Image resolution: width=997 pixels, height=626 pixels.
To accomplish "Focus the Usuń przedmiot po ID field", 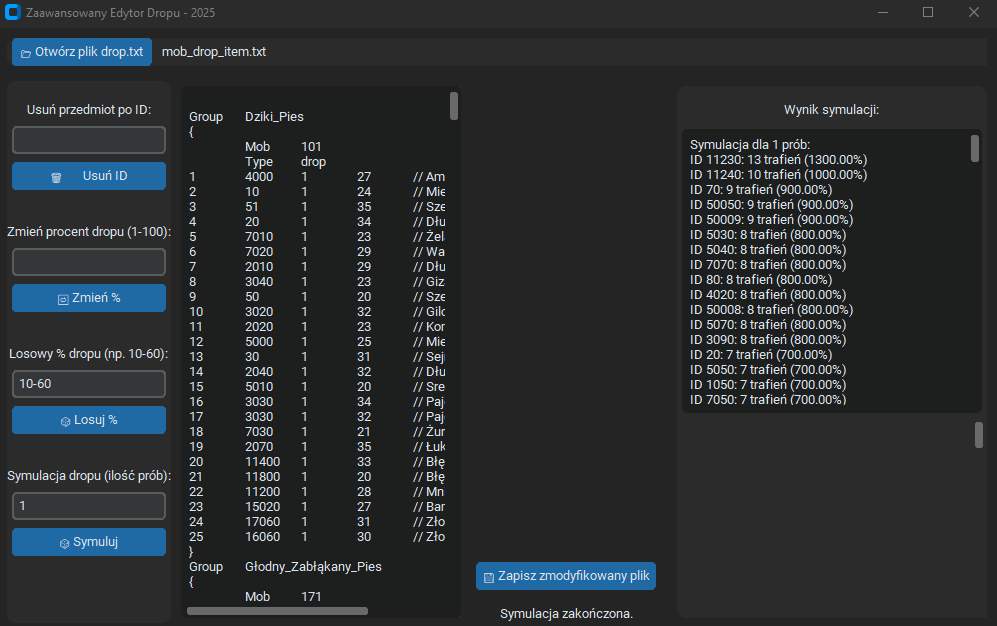I will pyautogui.click(x=89, y=140).
